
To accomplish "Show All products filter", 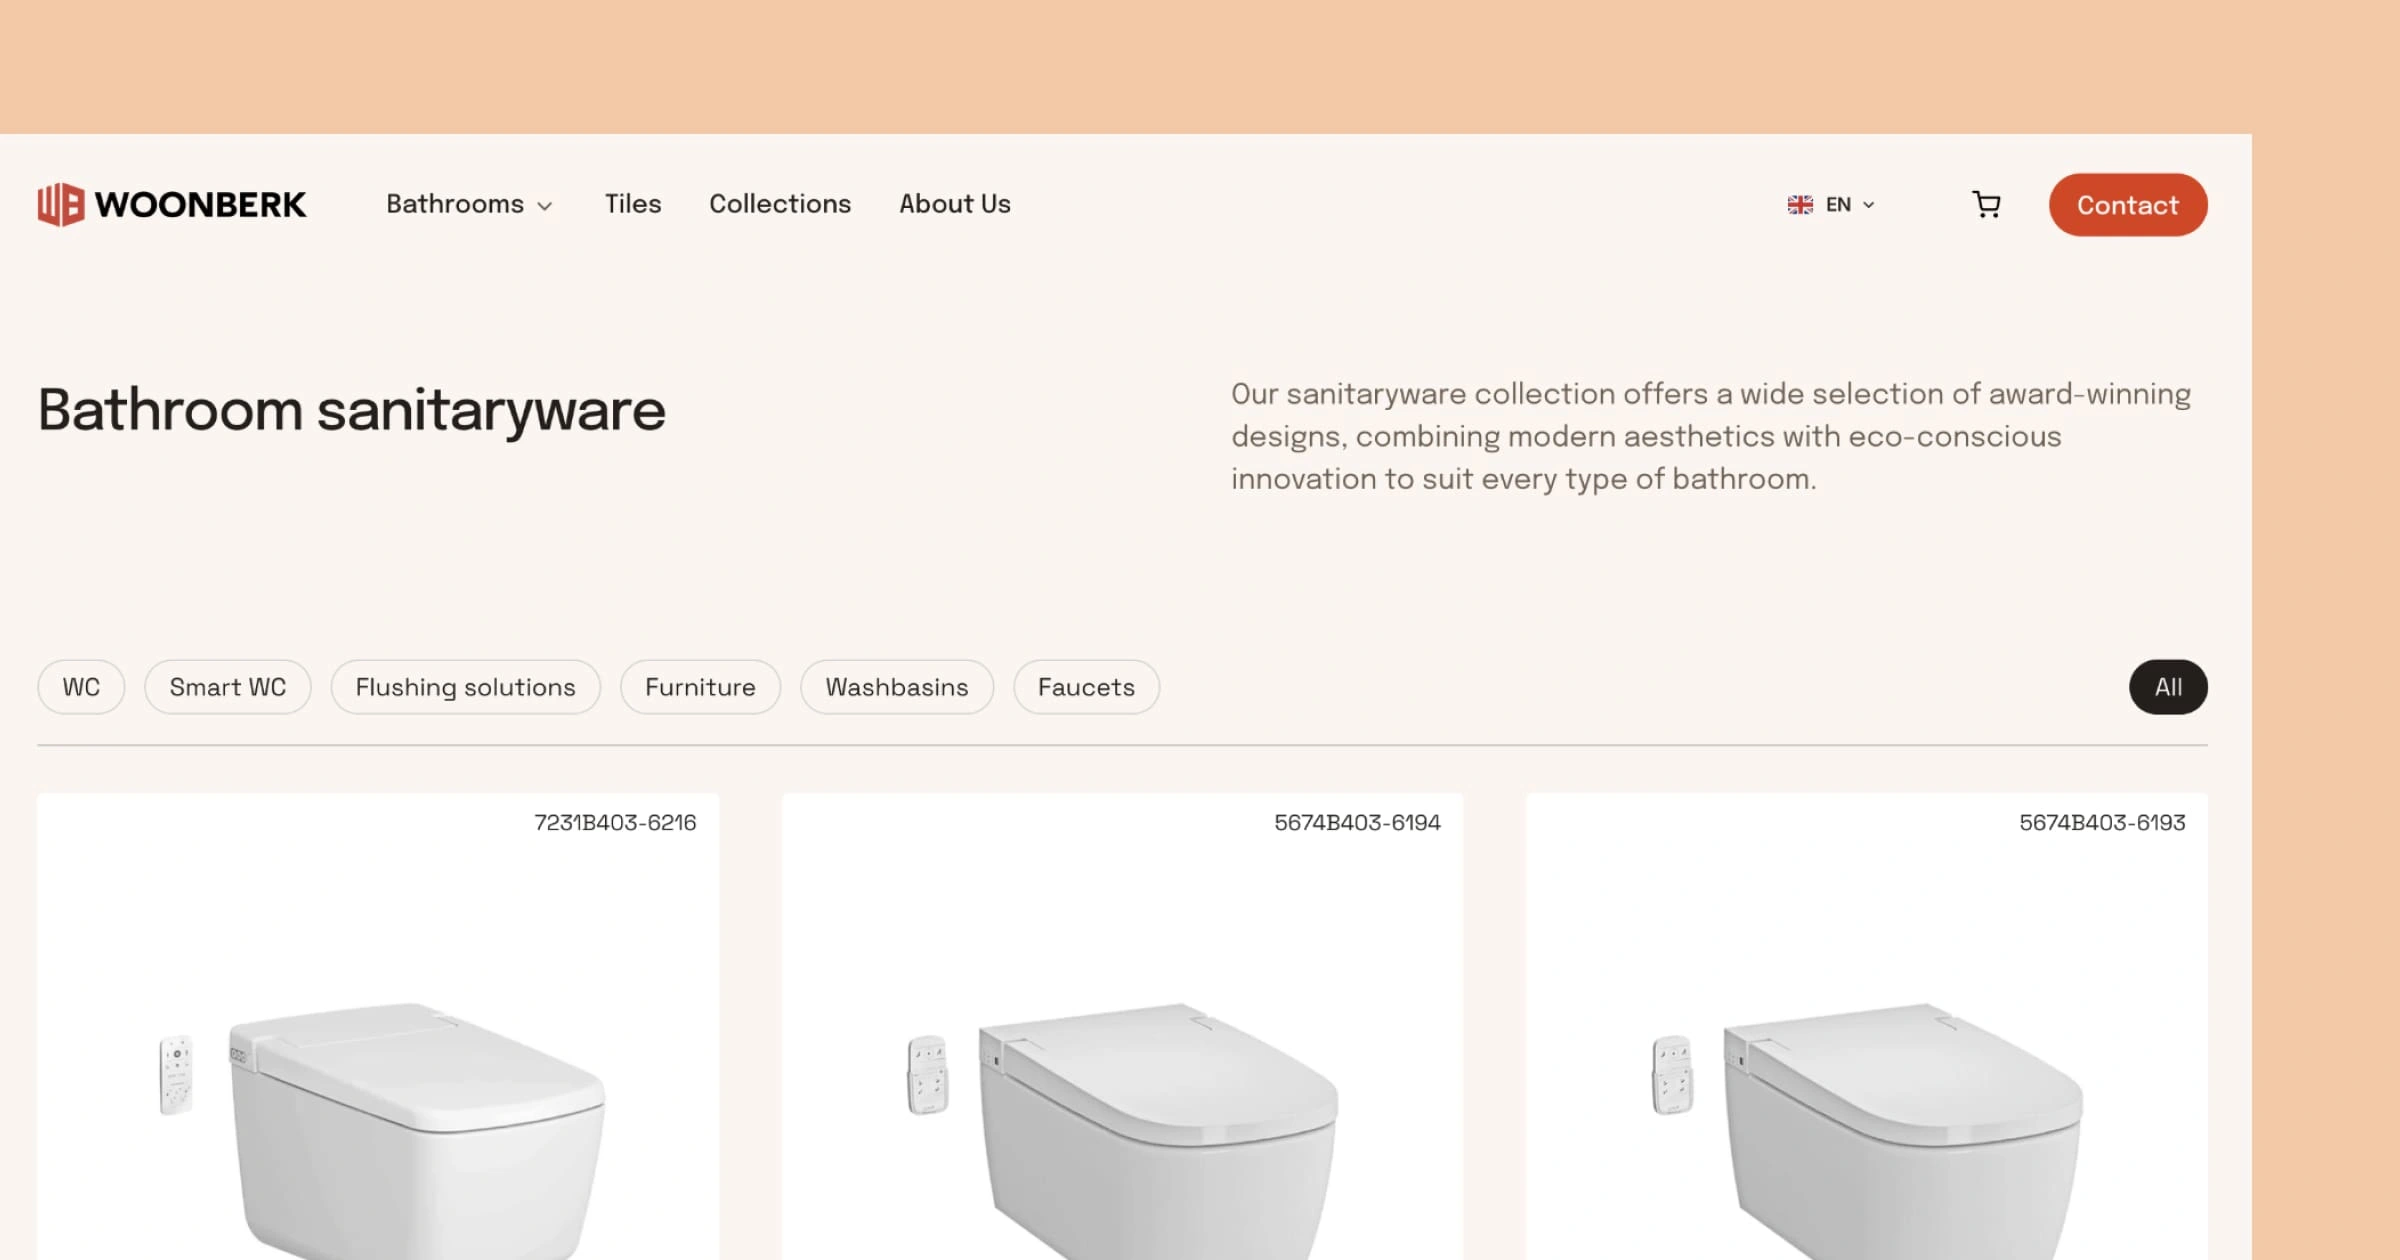I will click(x=2168, y=687).
